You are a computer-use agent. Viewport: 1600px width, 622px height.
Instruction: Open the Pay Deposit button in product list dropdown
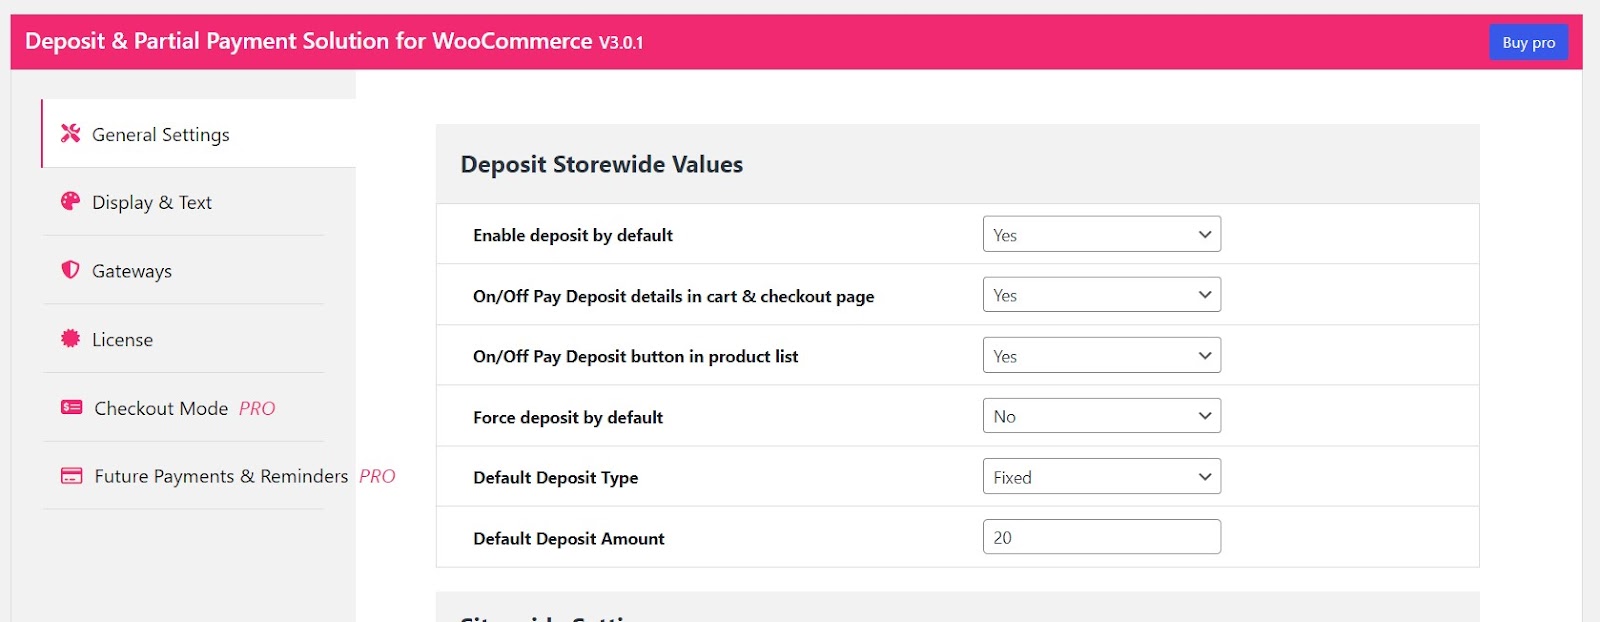point(1101,355)
